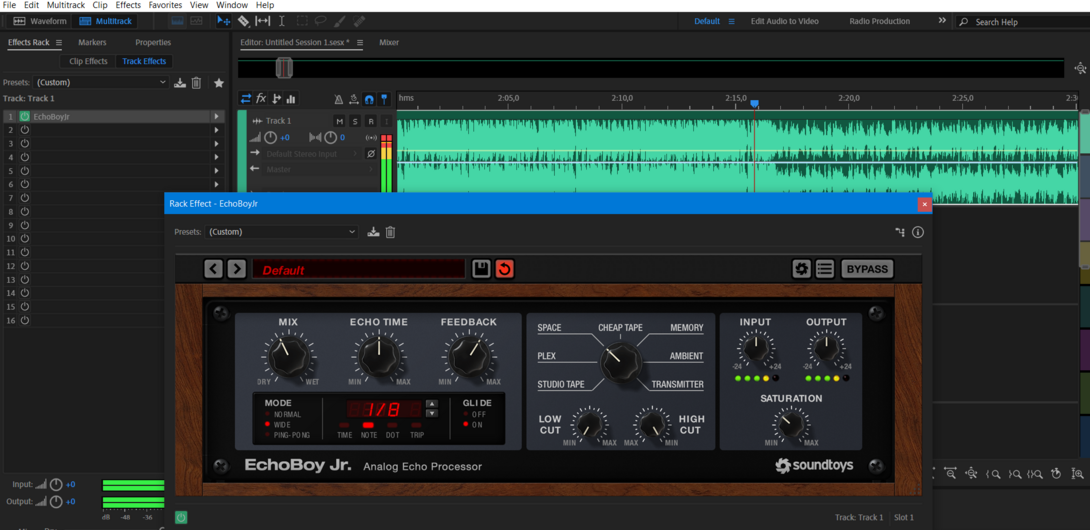Open Effects Rack Presets dropdown
The height and width of the screenshot is (530, 1090).
[100, 83]
